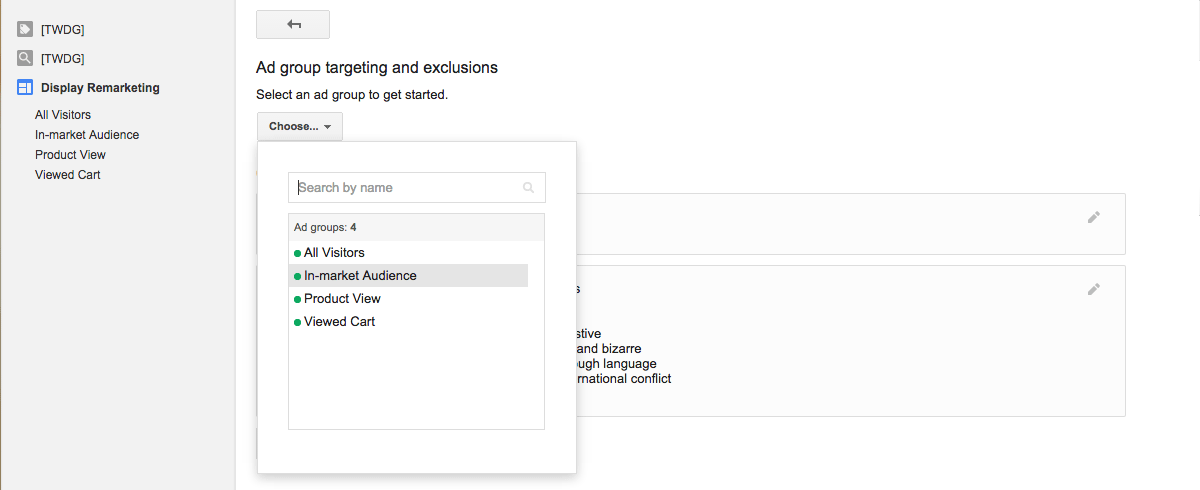Screen dimensions: 1200x490
Task: Click the Display Remarketing campaign icon
Action: (25, 88)
